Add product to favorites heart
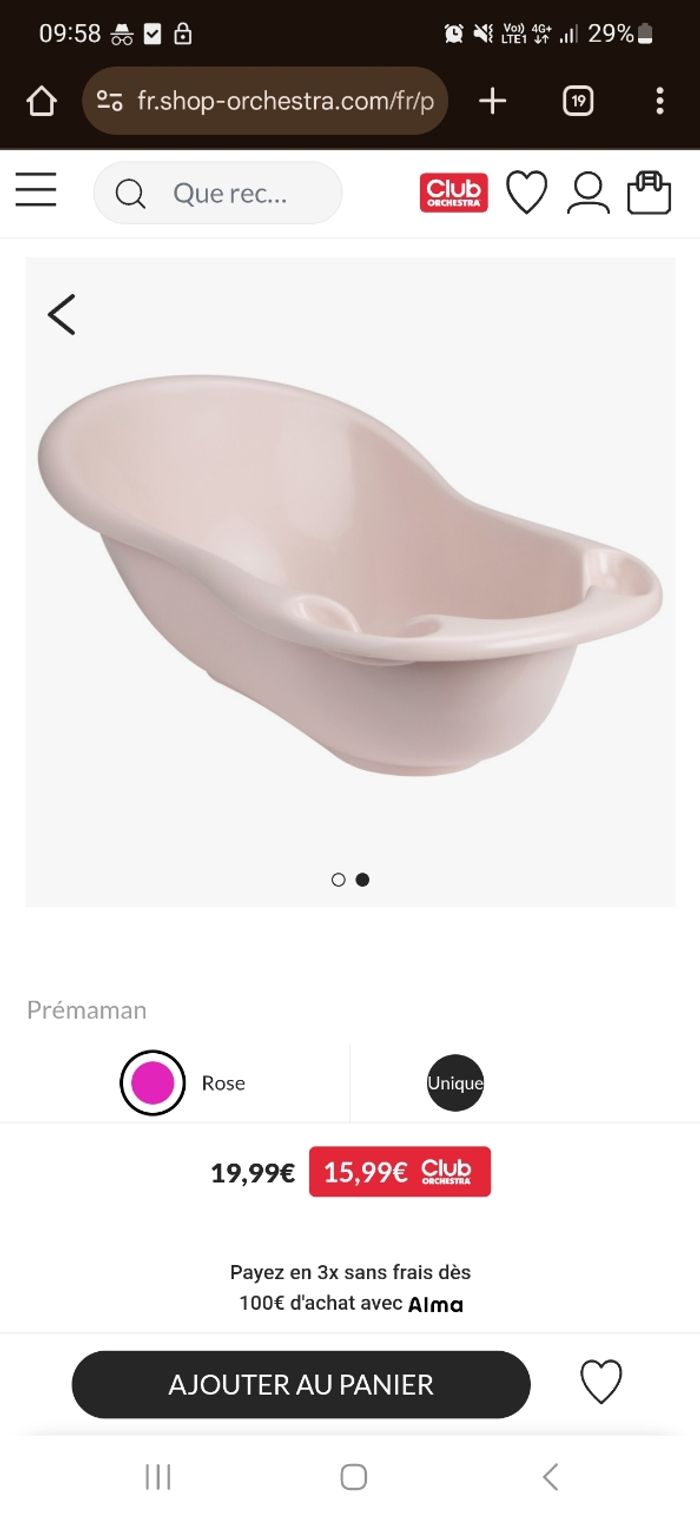The width and height of the screenshot is (700, 1517). [x=601, y=1382]
